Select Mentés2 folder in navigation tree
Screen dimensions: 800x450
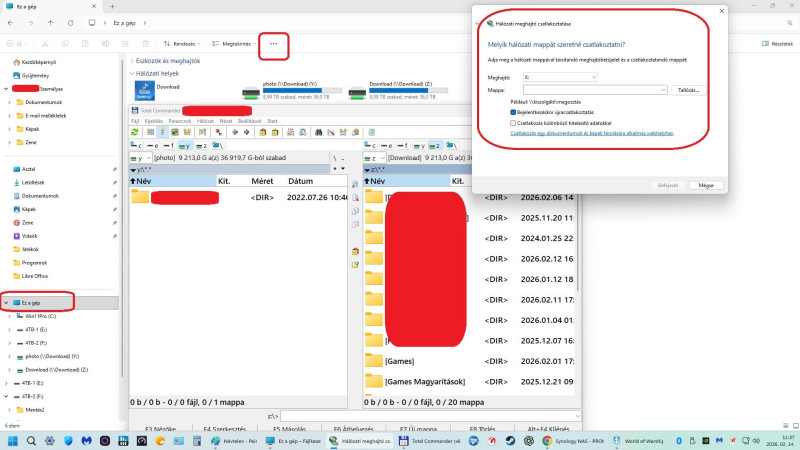click(35, 410)
